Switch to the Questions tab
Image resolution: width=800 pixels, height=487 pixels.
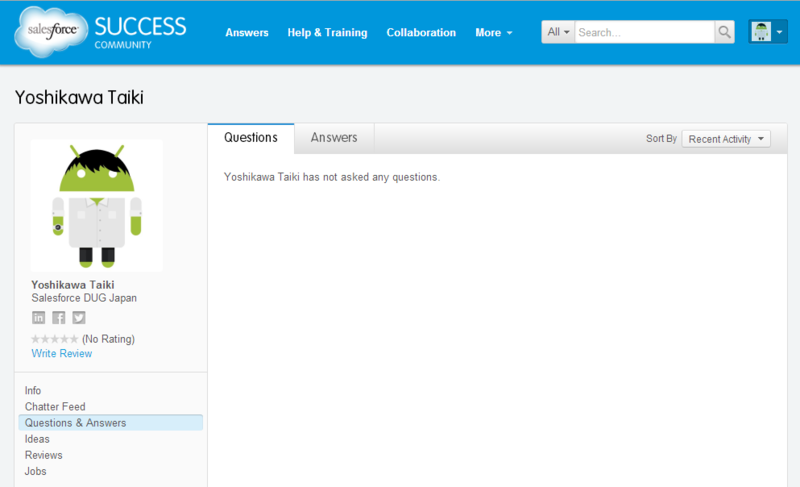[251, 138]
